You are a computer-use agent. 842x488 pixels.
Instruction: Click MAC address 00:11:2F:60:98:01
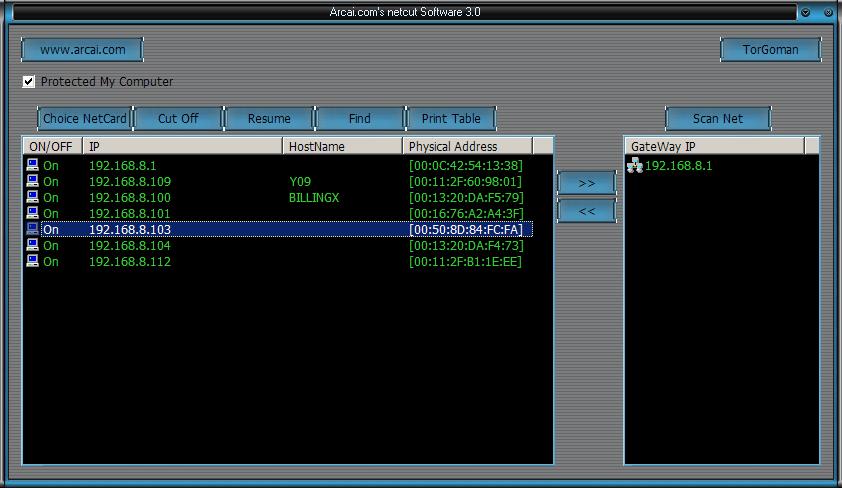466,181
